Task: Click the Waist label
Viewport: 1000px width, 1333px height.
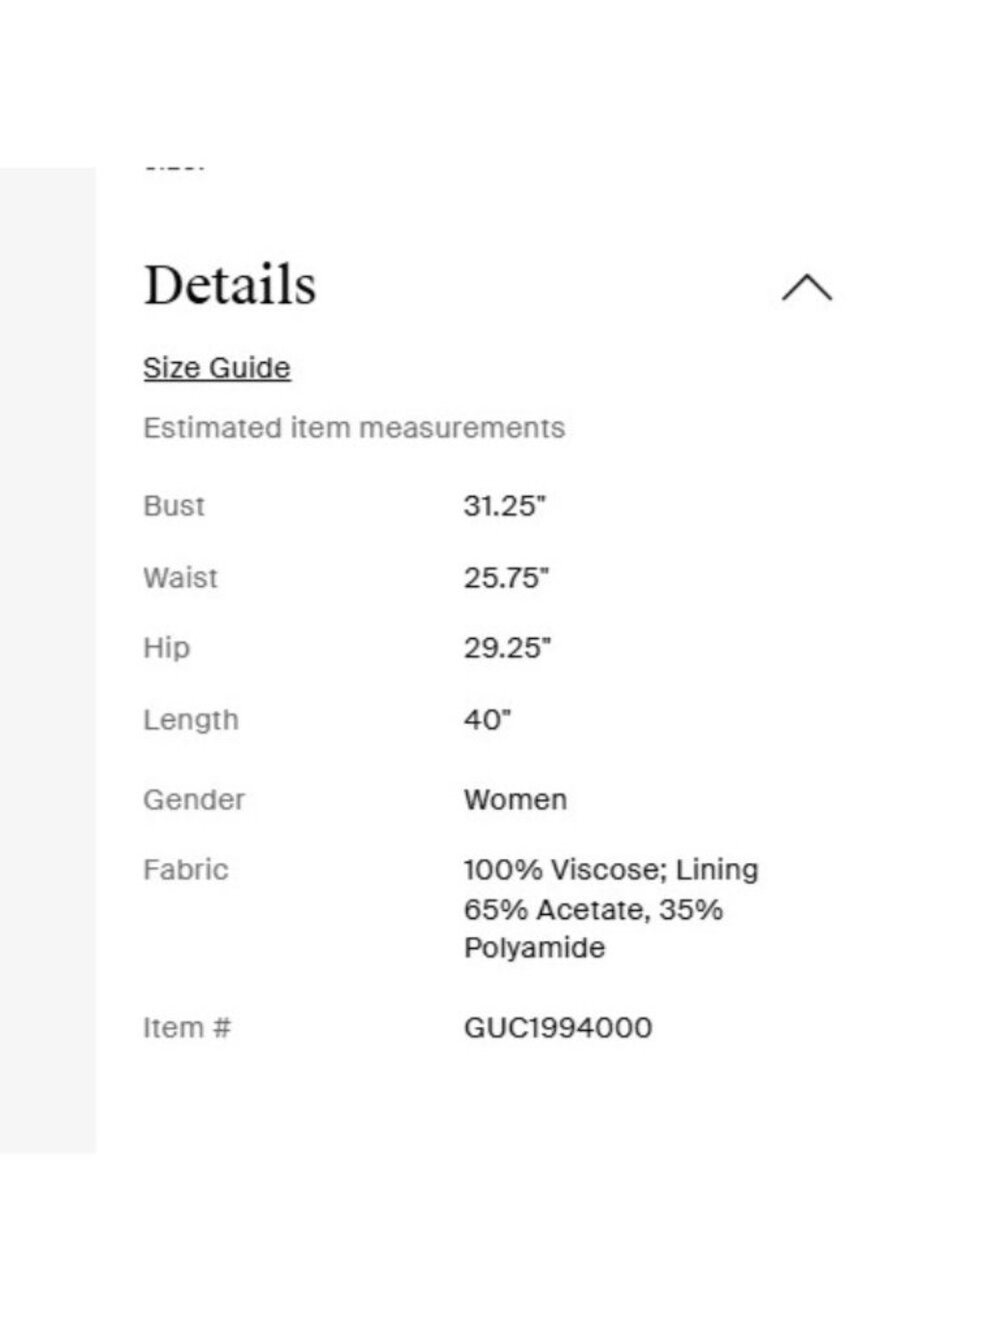Action: 180,578
